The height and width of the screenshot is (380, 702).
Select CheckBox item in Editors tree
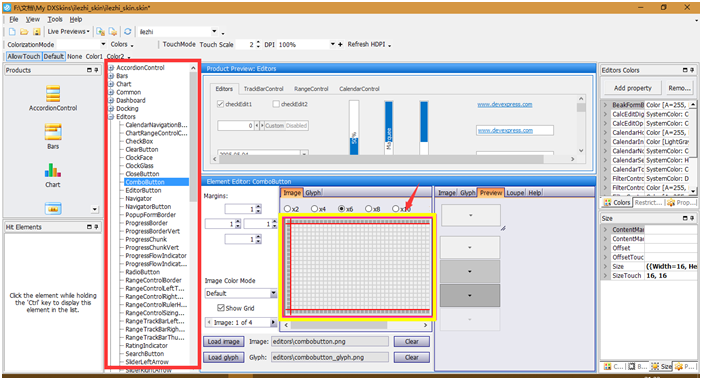pos(139,141)
